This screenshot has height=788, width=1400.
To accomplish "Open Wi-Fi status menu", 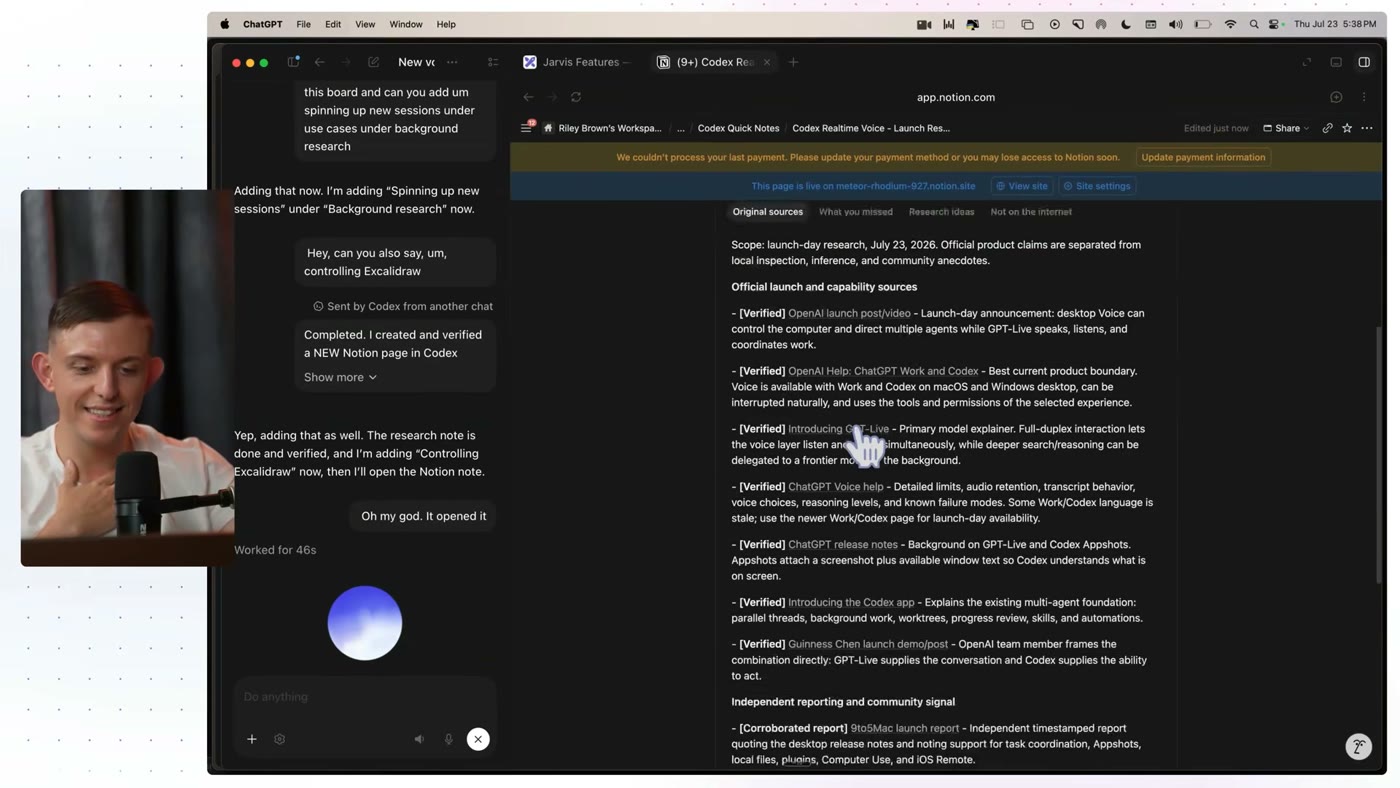I will (x=1230, y=24).
